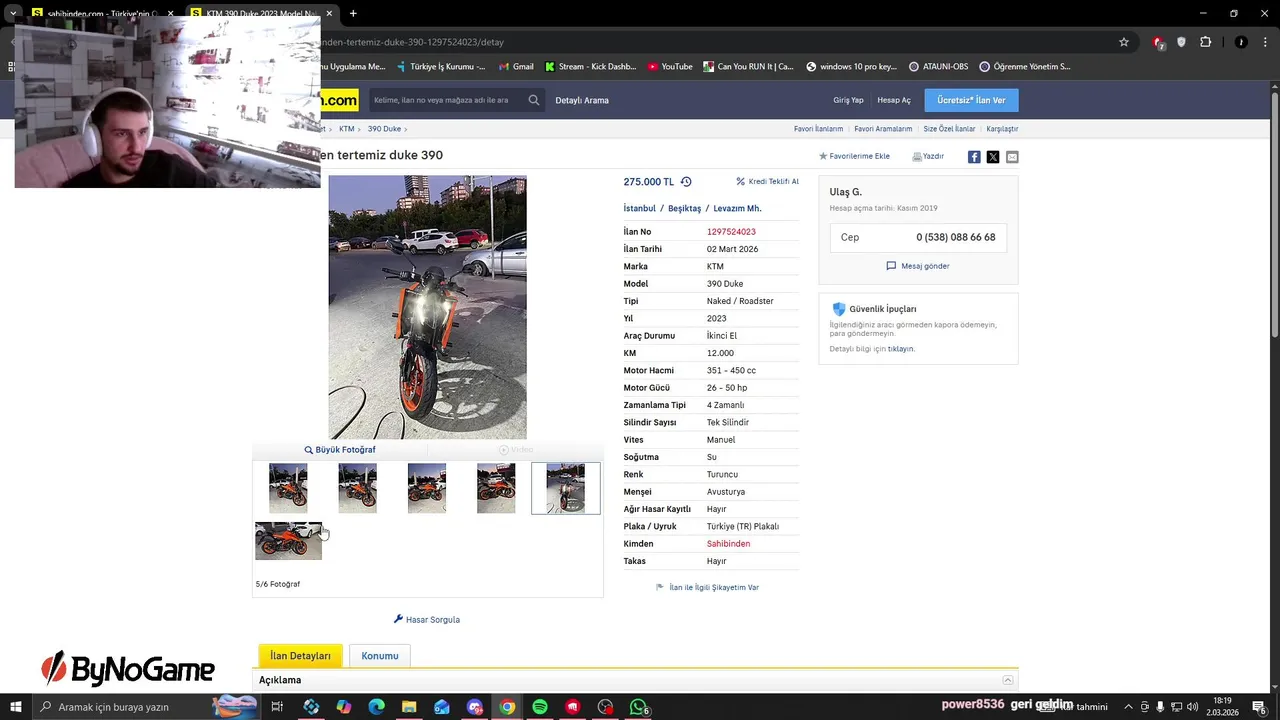This screenshot has width=1280, height=720.
Task: Open Öğrenme Yönetim bookmark
Action: 1024,67
